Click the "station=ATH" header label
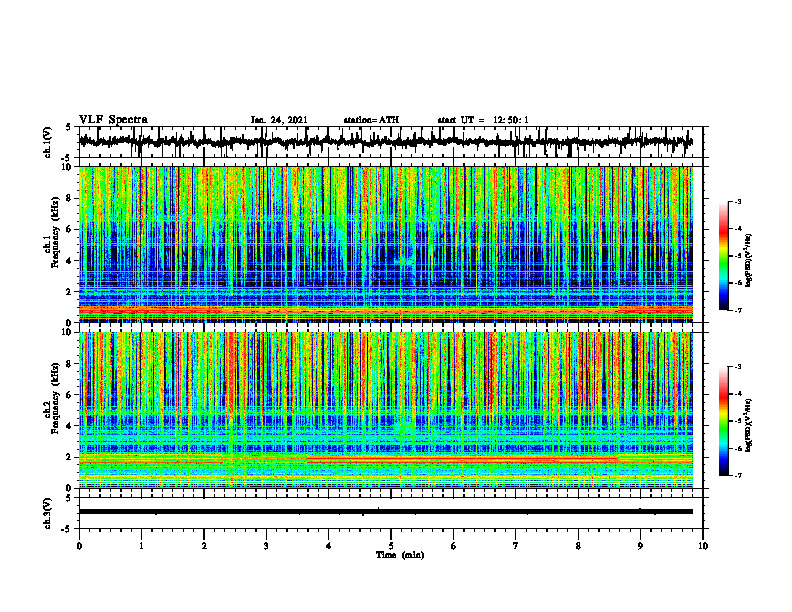 click(x=371, y=120)
